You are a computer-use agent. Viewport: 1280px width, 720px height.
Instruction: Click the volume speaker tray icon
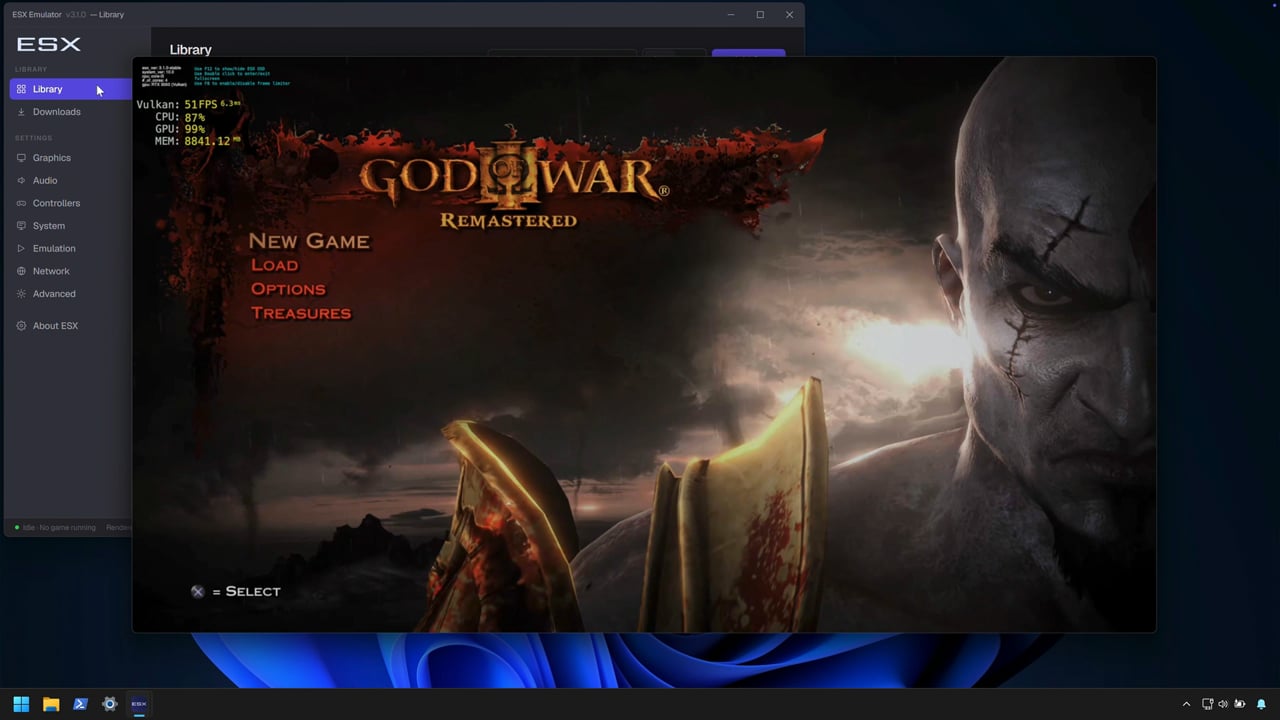coord(1224,704)
